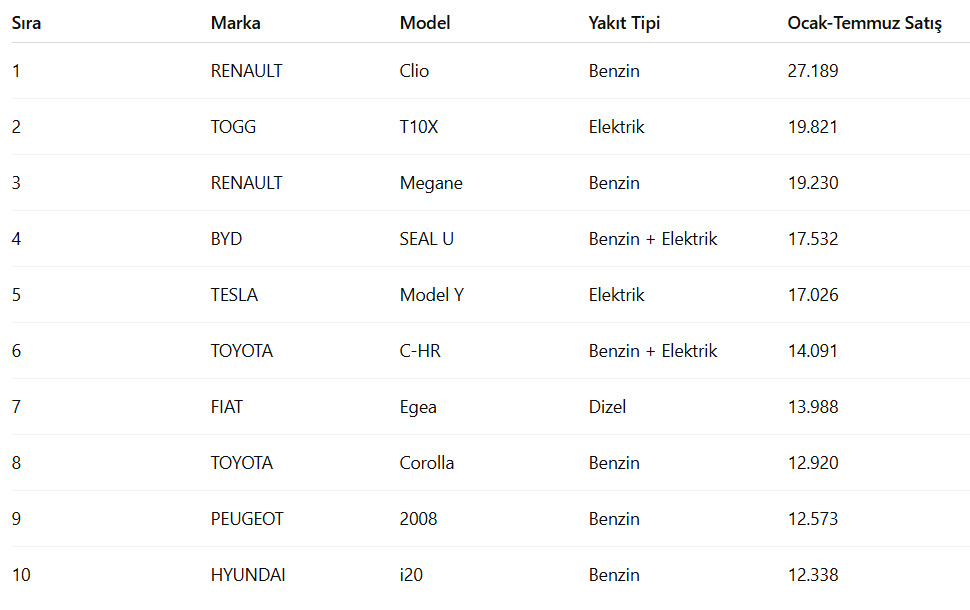
Task: Click the Dizel fuel type cell
Action: (x=607, y=407)
